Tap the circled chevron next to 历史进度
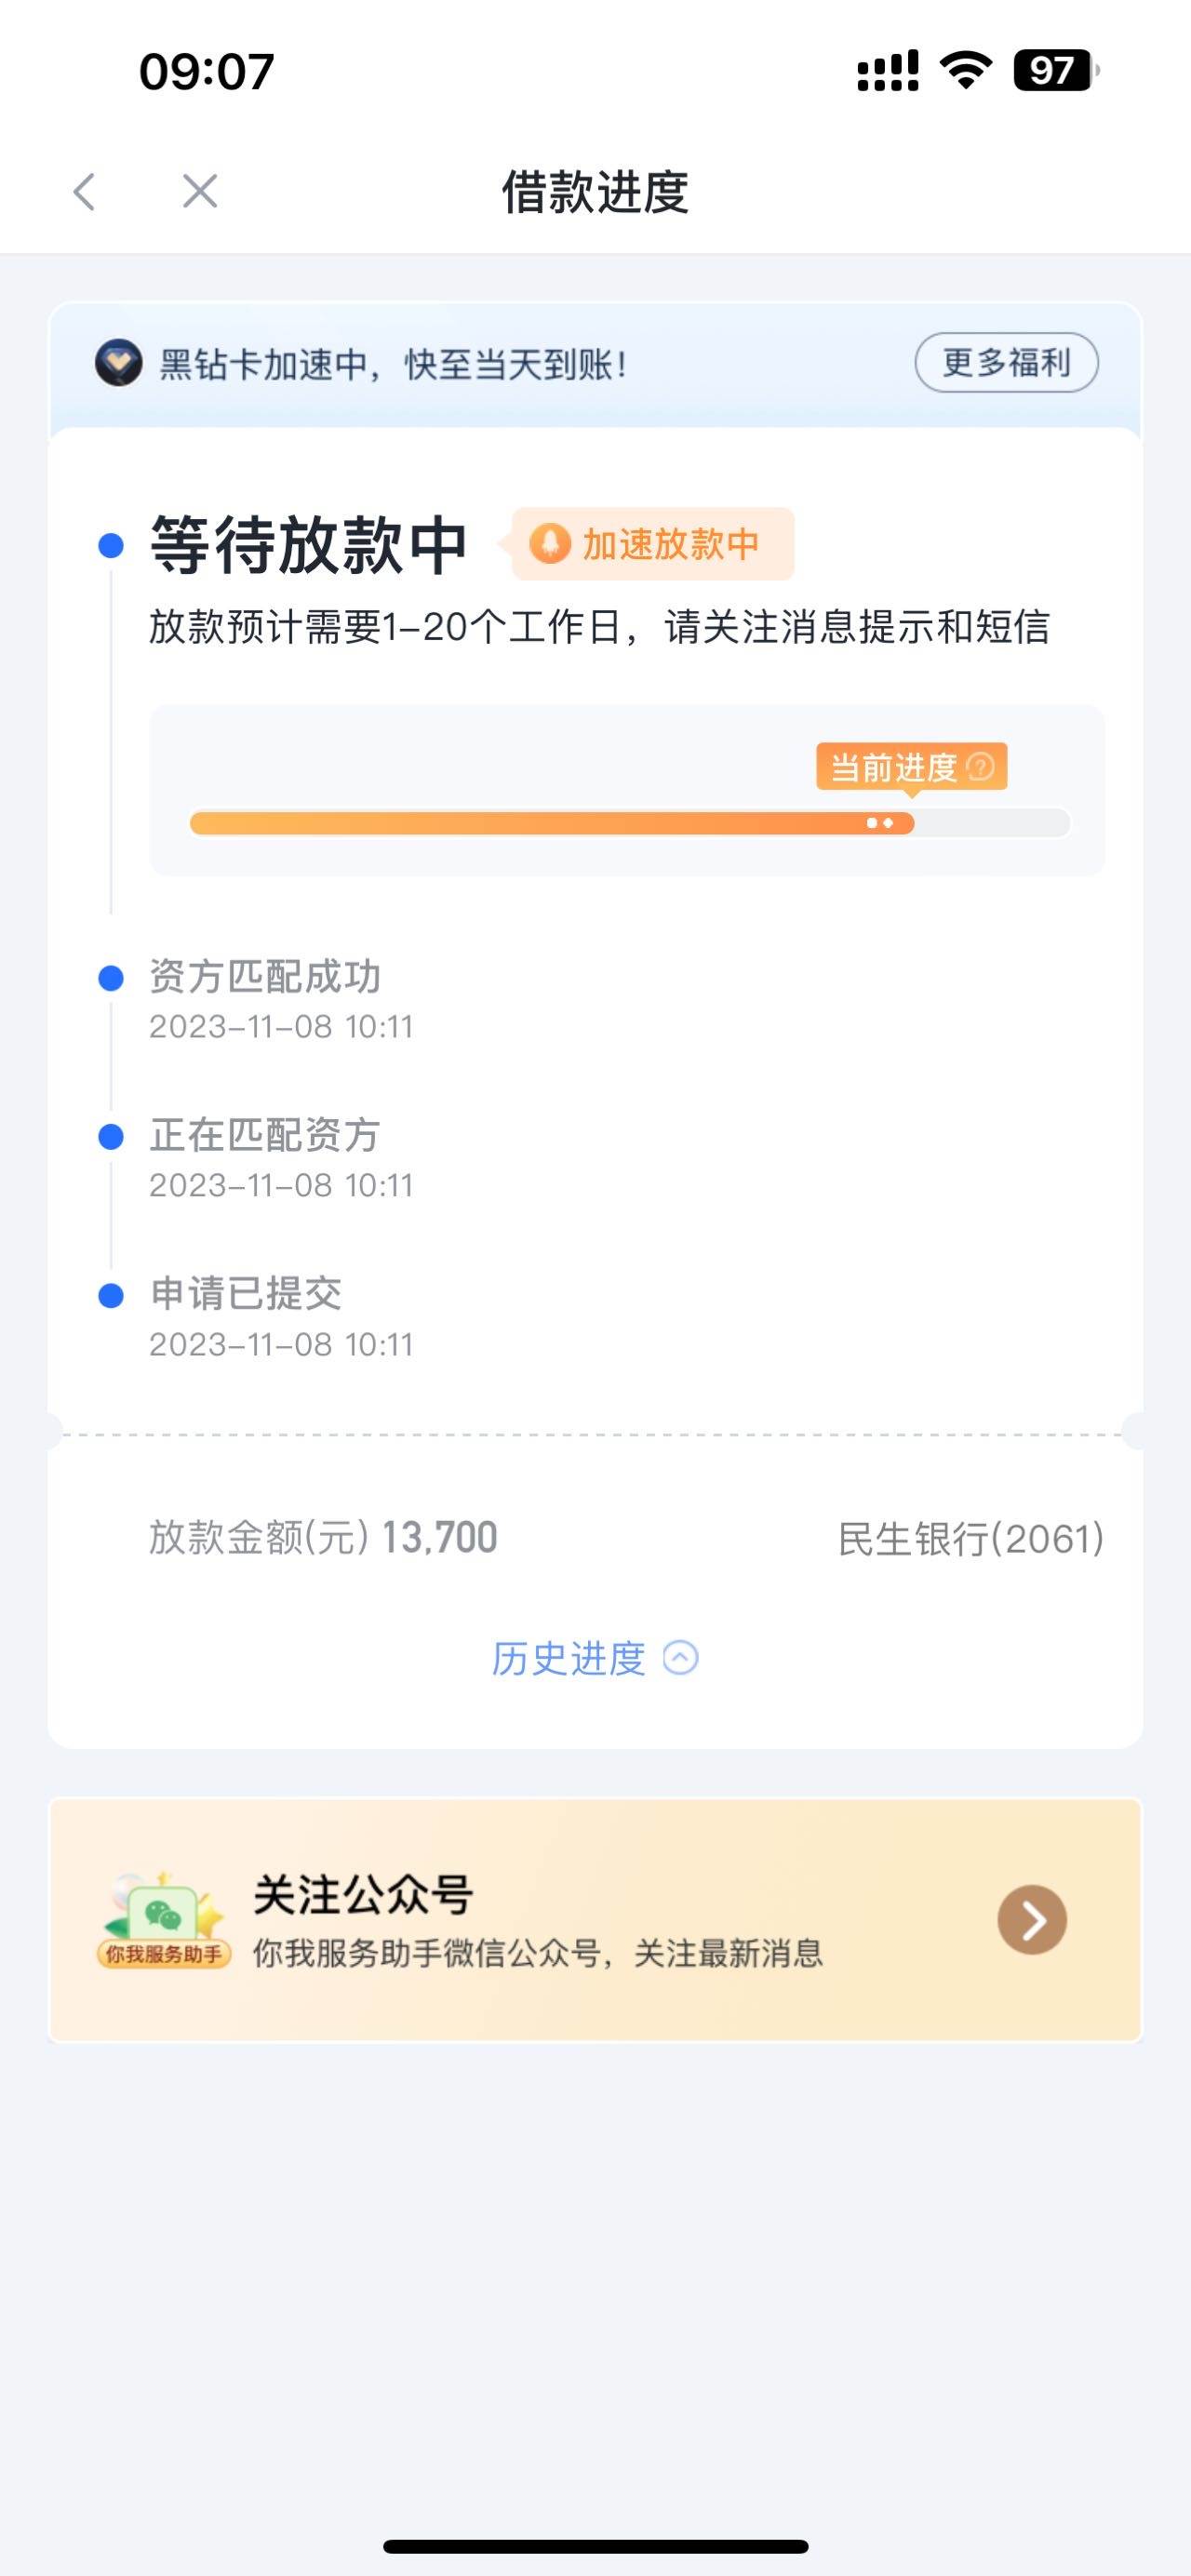The height and width of the screenshot is (2576, 1191). coord(681,1658)
